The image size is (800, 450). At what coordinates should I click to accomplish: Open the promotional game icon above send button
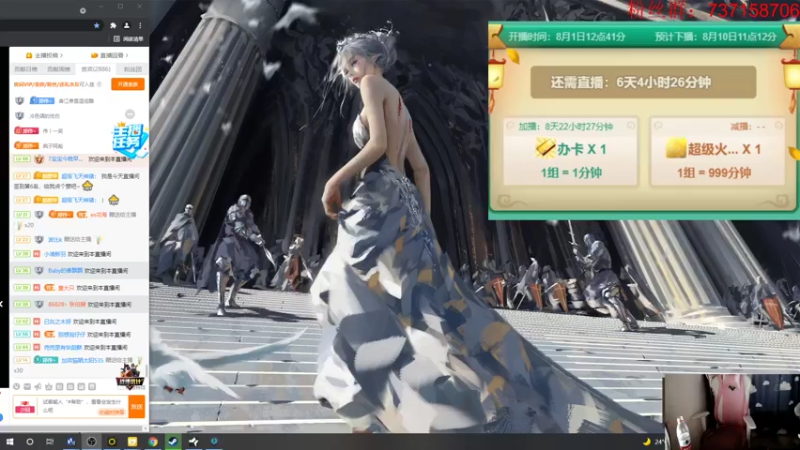coord(131,378)
